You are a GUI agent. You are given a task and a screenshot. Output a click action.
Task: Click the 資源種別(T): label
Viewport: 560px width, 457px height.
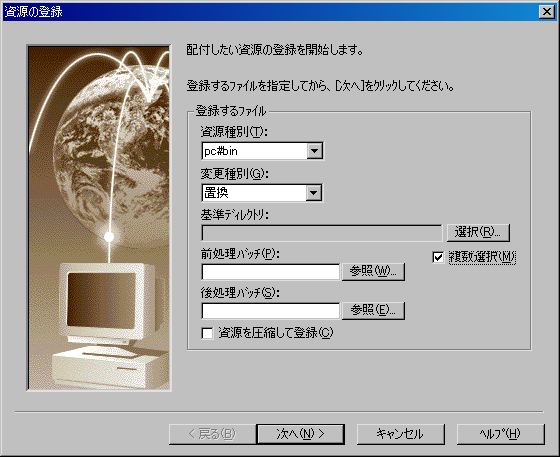point(234,132)
